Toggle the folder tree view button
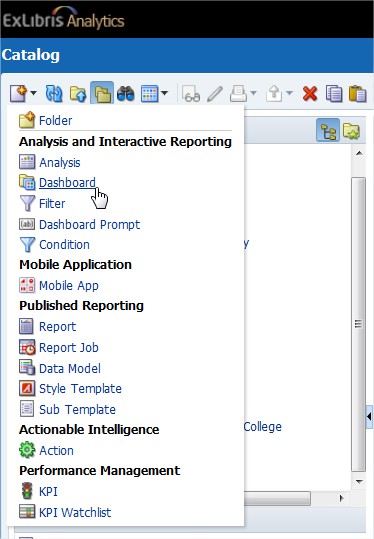The height and width of the screenshot is (539, 374). 328,131
